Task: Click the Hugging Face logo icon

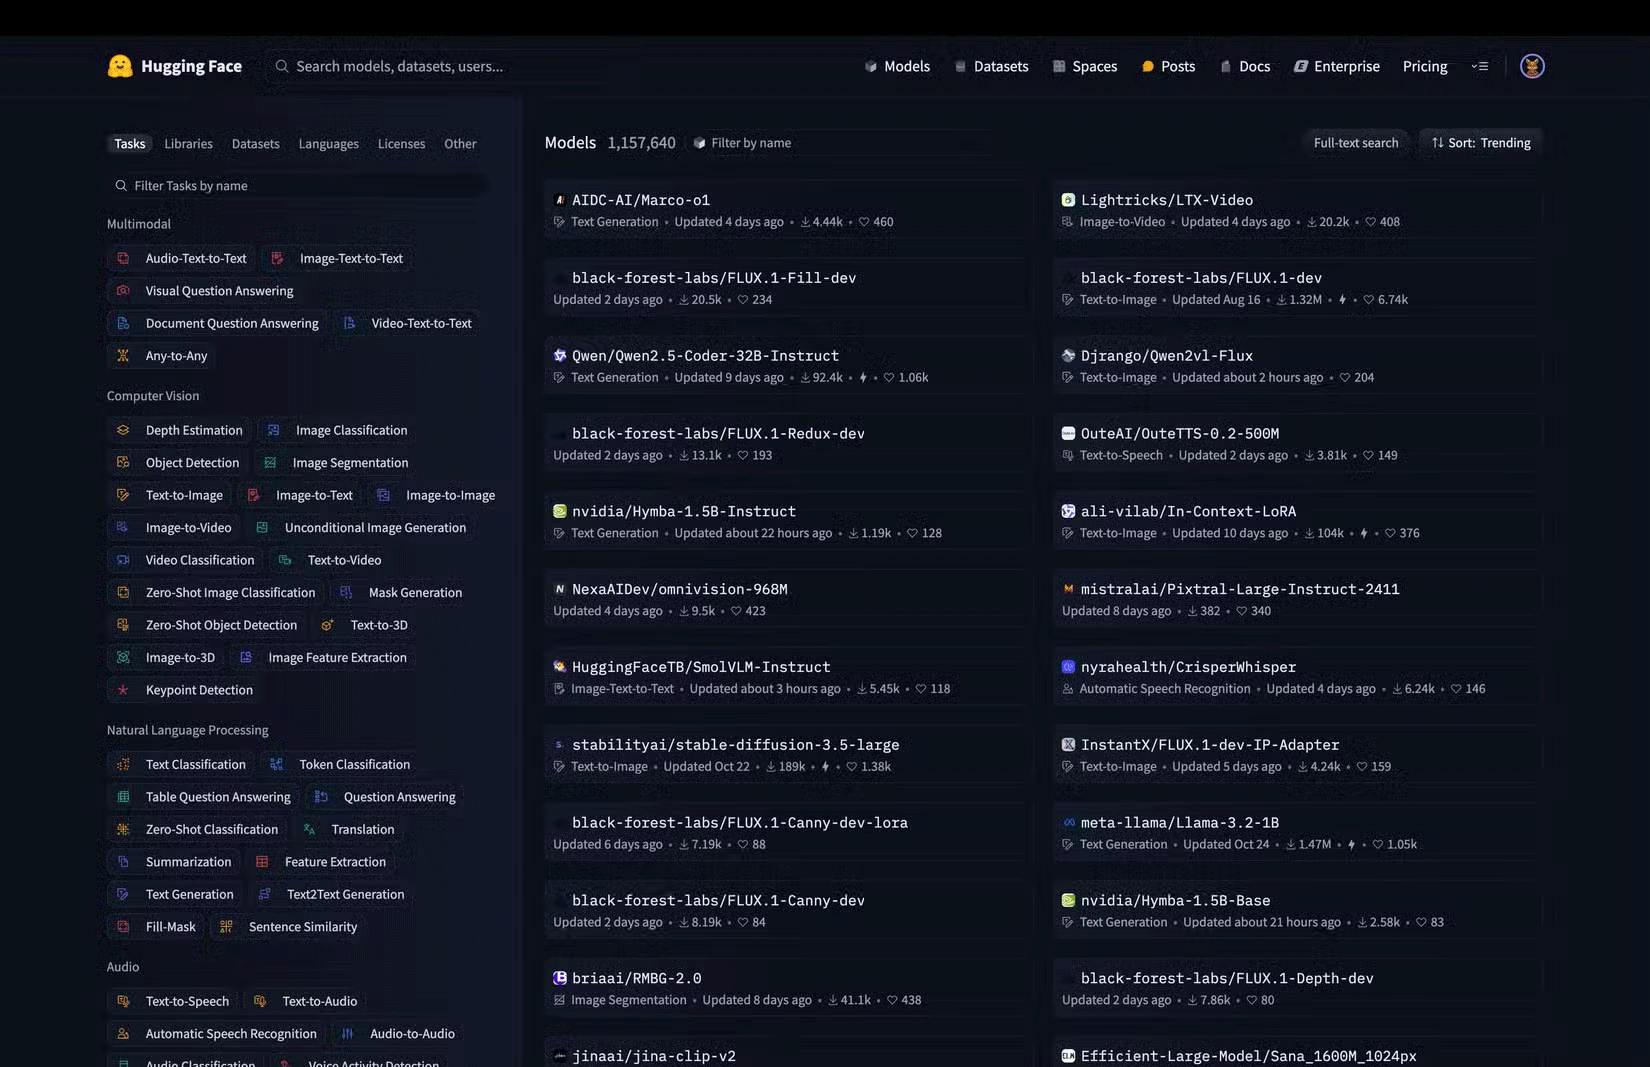Action: (120, 66)
